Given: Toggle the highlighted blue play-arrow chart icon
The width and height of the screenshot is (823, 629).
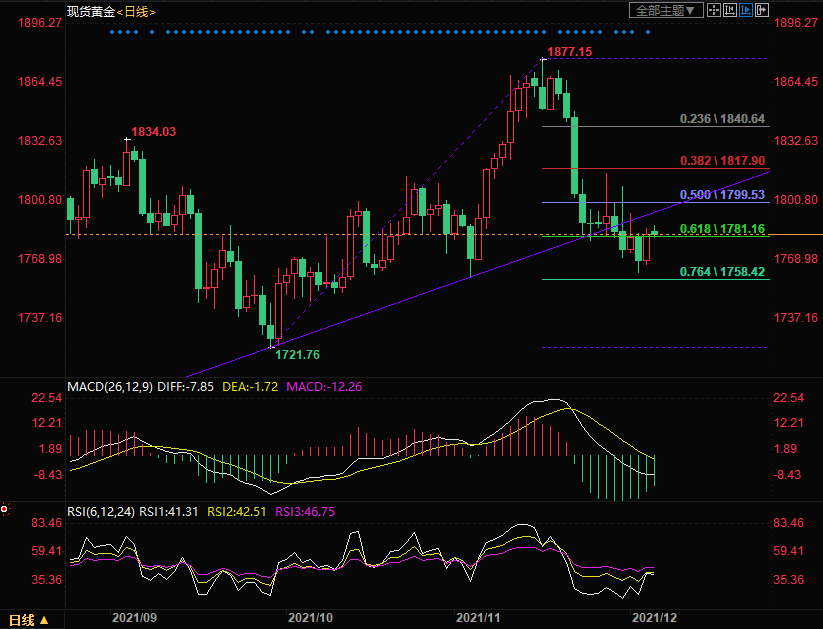Looking at the screenshot, I should 745,10.
